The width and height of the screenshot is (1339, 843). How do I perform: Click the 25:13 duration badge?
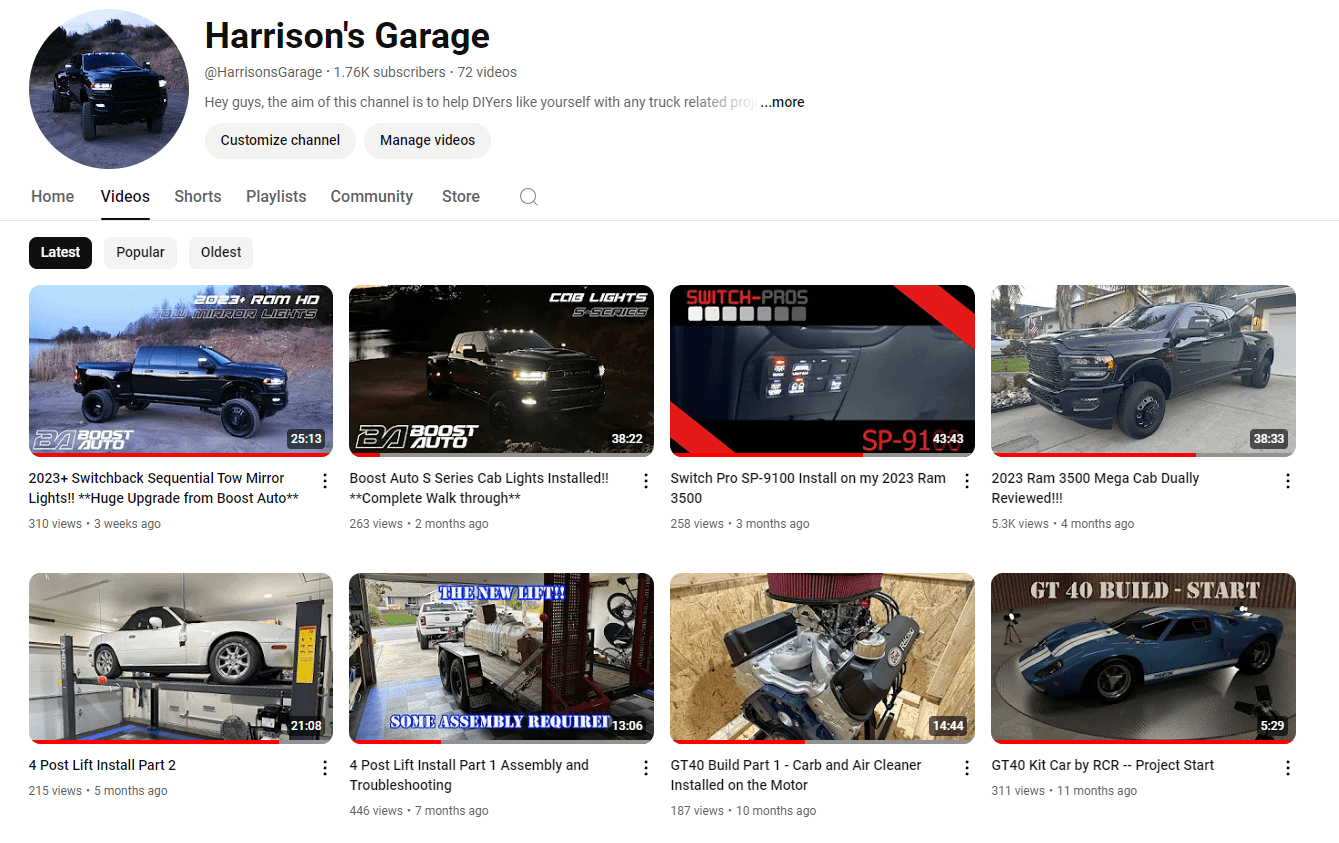point(306,438)
